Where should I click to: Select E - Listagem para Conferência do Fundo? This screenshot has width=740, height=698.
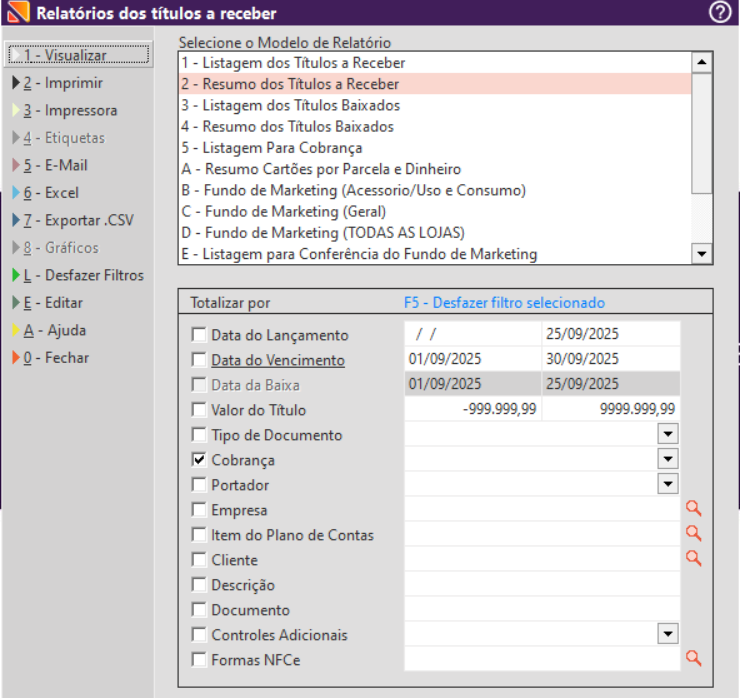coord(435,254)
